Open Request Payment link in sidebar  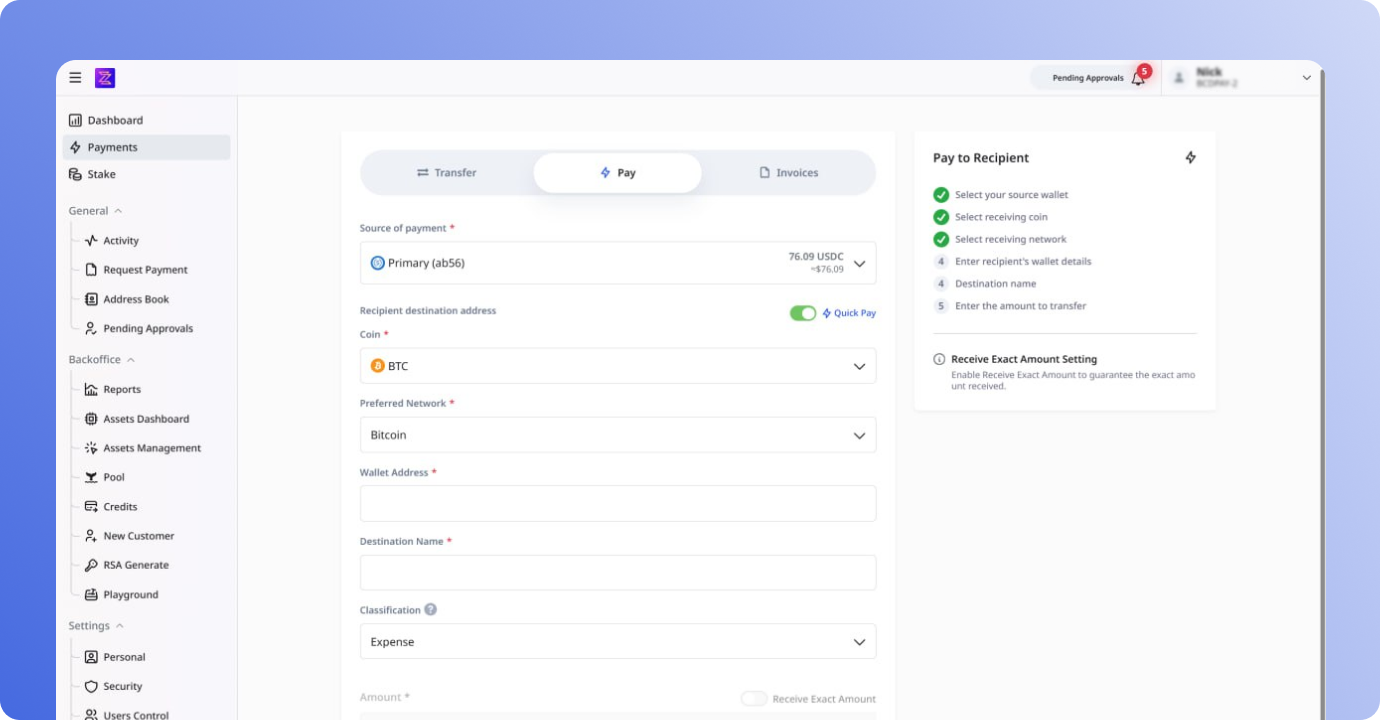145,270
